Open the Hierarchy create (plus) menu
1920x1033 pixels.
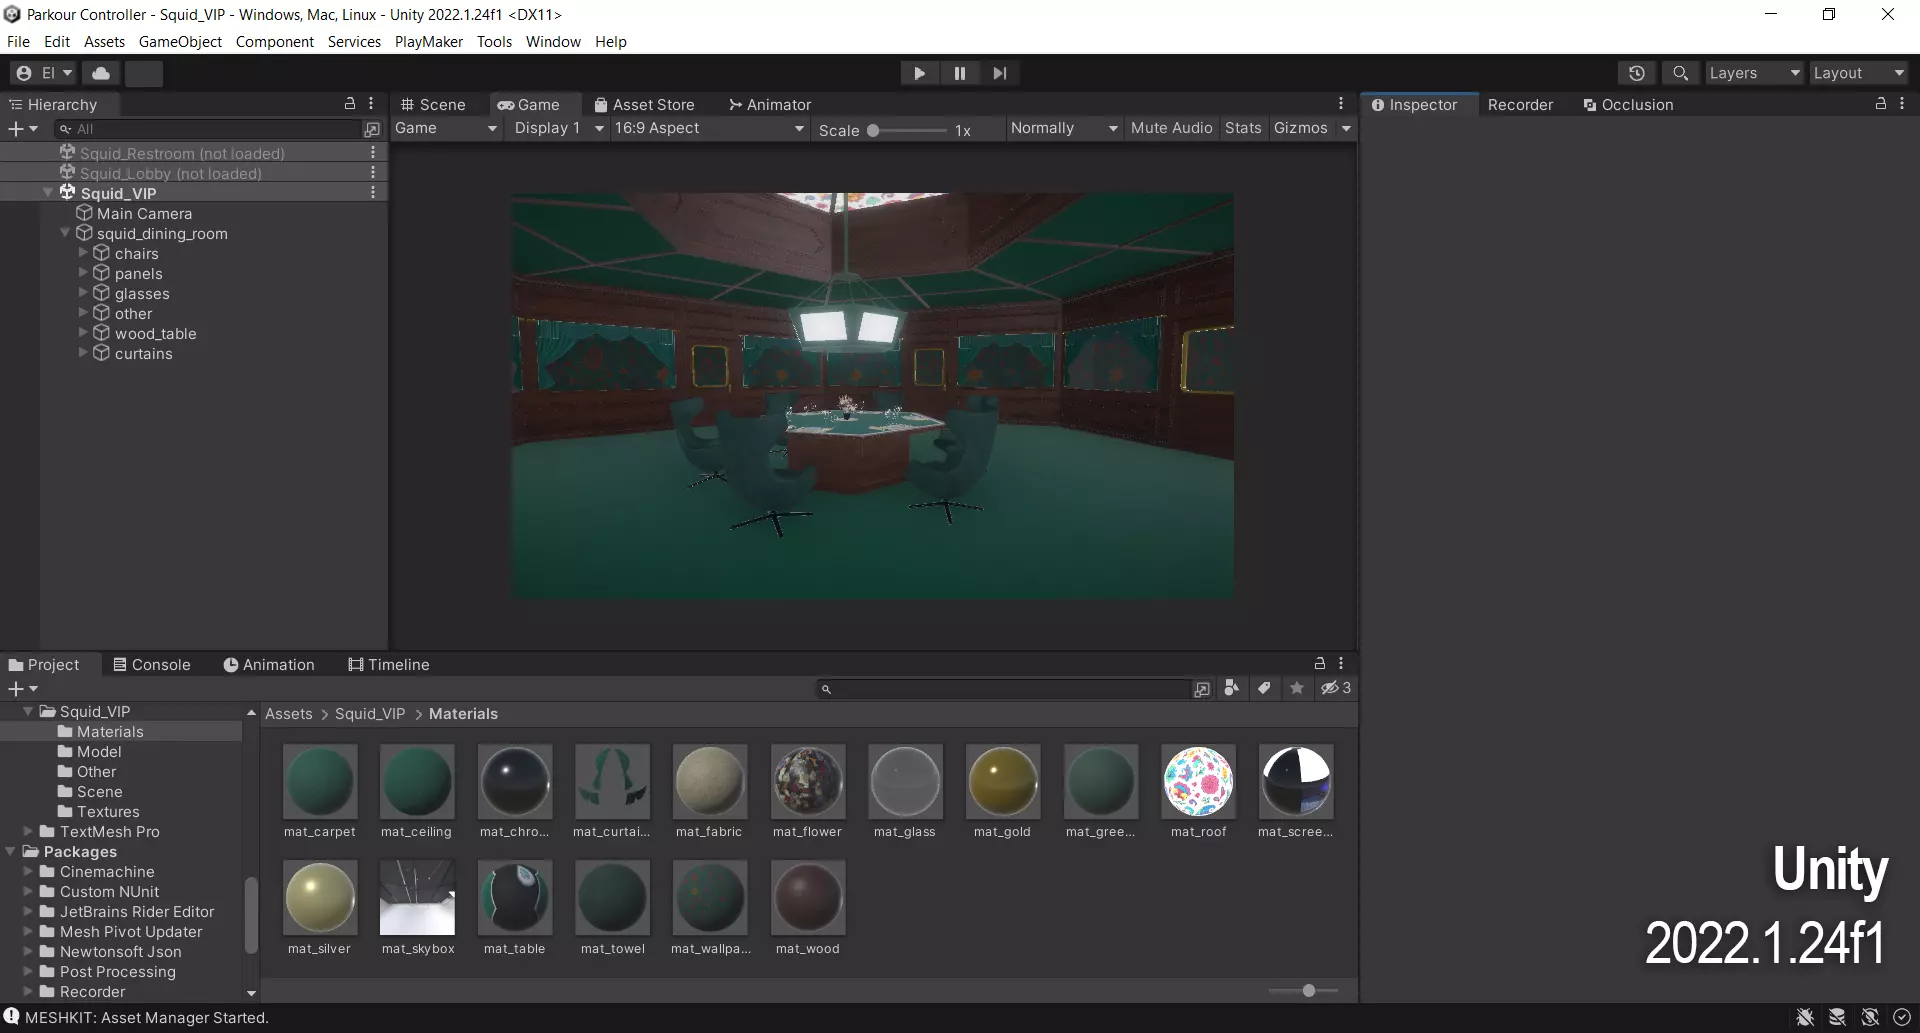(22, 129)
